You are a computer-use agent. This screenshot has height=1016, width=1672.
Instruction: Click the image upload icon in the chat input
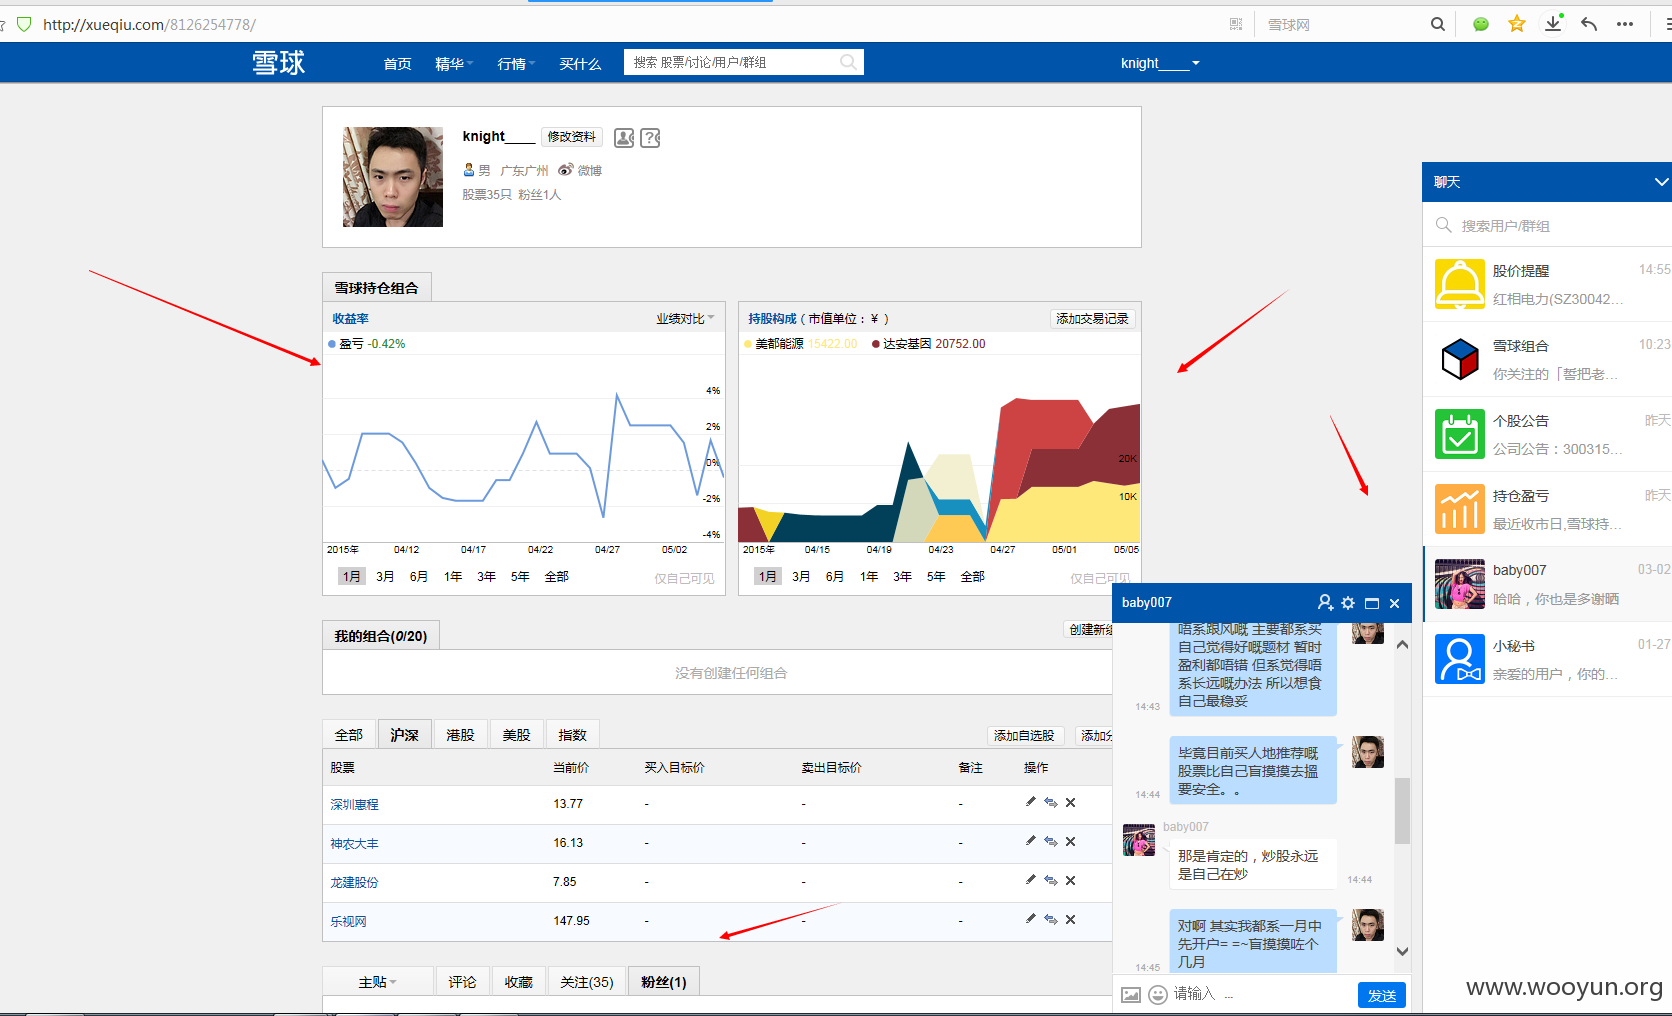1131,995
